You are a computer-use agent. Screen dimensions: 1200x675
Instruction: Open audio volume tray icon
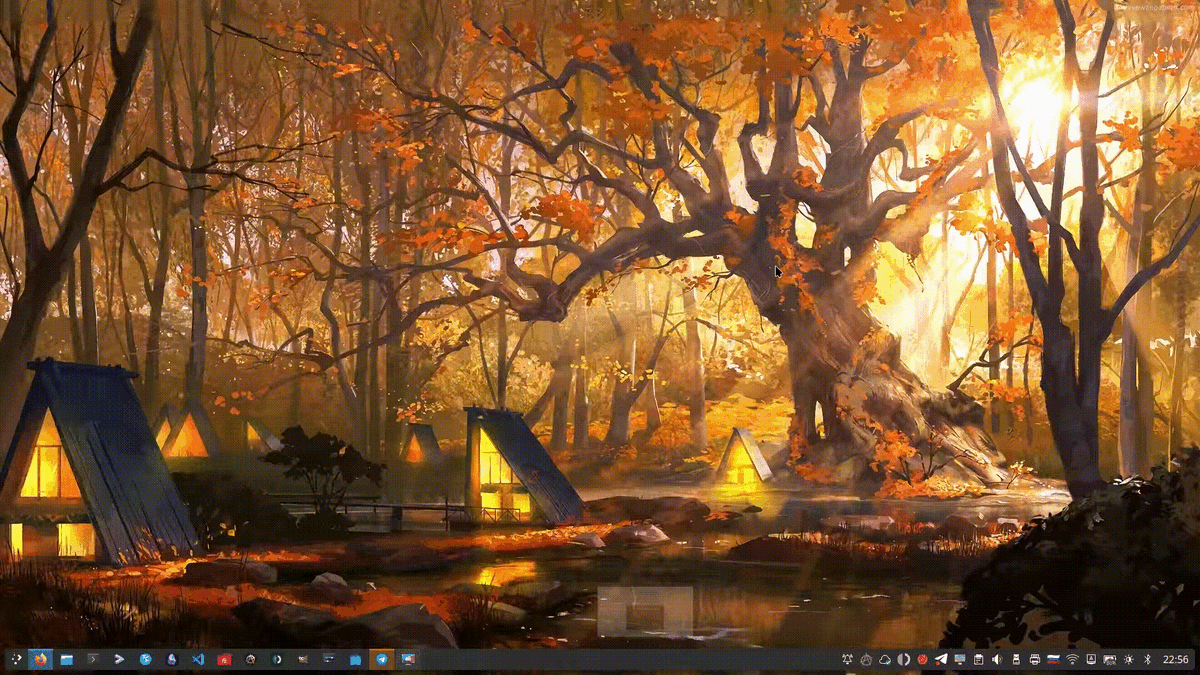(x=997, y=659)
